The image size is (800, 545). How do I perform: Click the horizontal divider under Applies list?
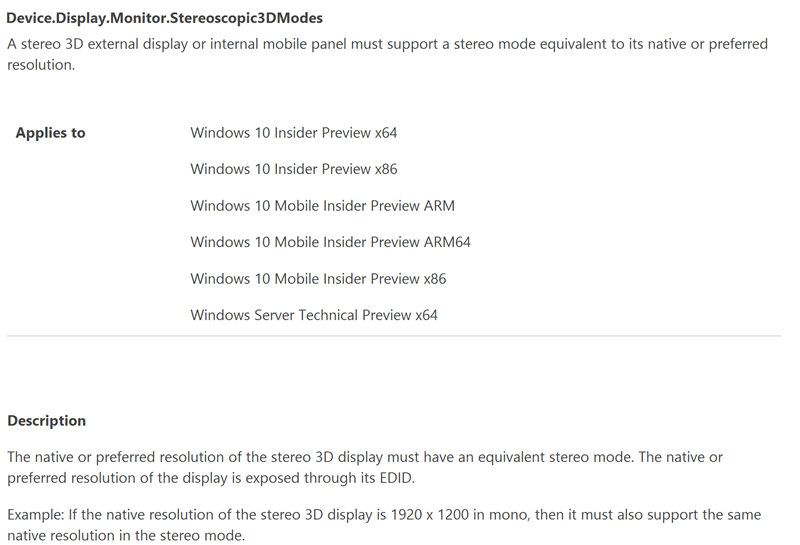[394, 336]
